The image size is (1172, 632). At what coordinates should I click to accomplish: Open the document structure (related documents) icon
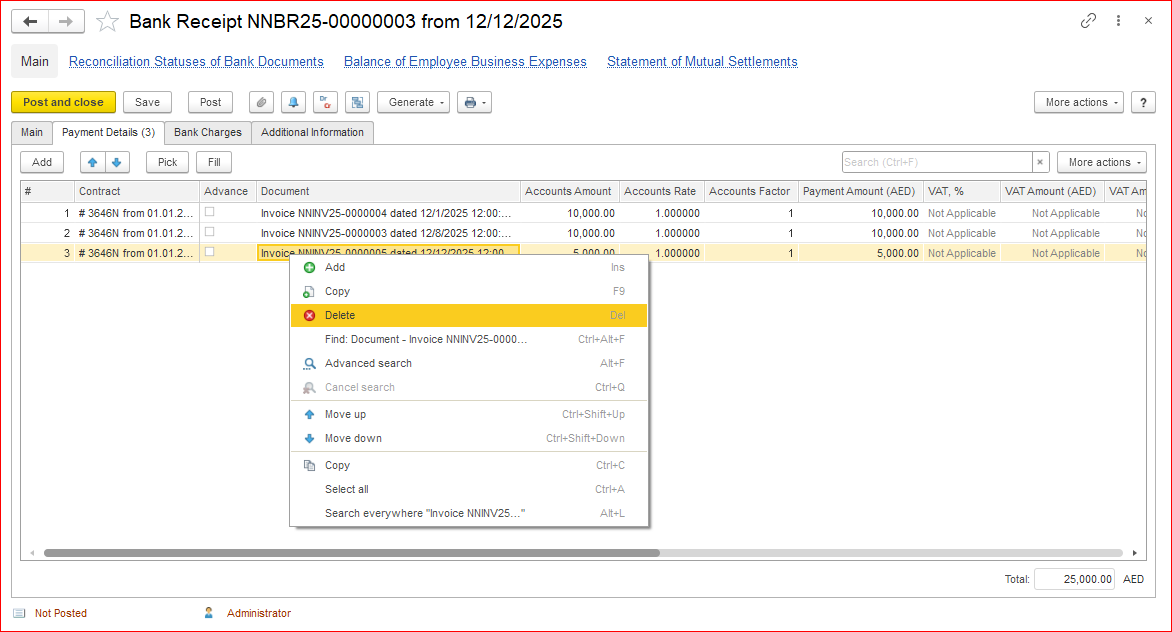[x=357, y=102]
